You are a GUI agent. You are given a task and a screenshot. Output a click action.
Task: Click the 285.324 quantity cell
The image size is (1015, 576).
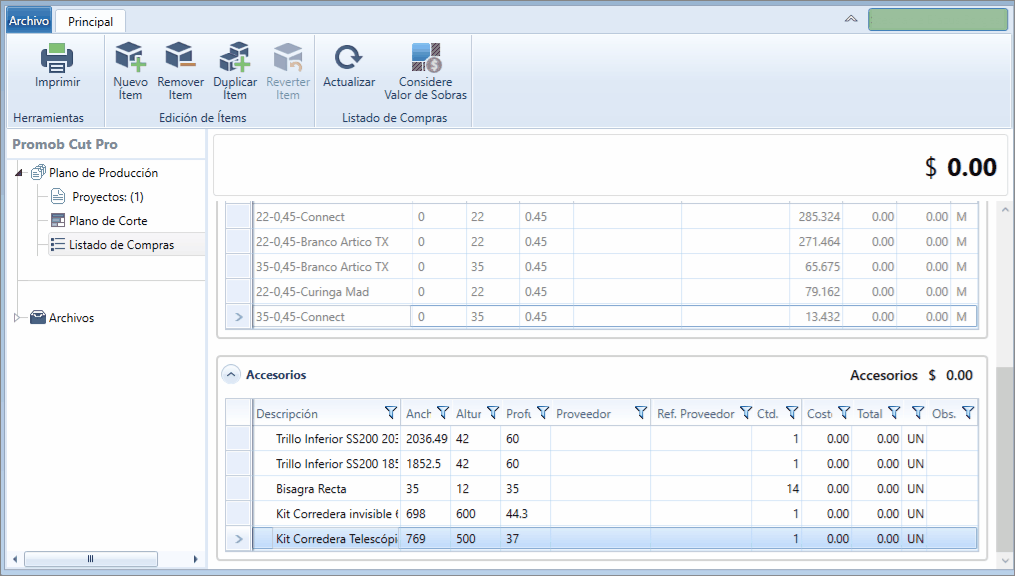(816, 217)
